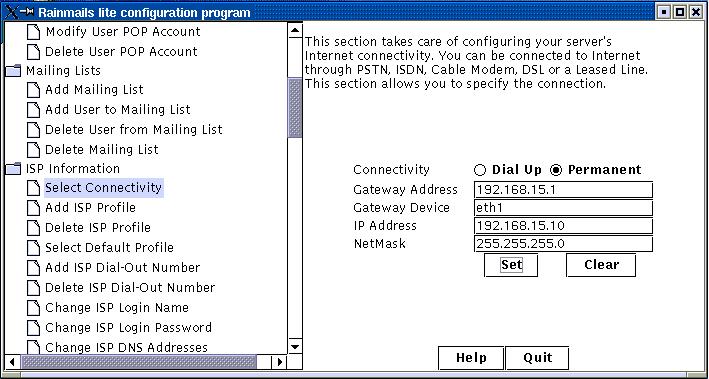This screenshot has width=709, height=379.
Task: Click document icon beside Add Mailing List
Action: [x=33, y=90]
